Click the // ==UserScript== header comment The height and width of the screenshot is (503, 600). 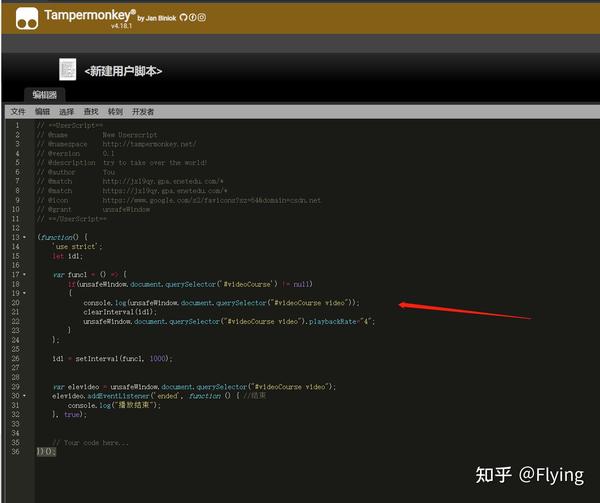70,125
